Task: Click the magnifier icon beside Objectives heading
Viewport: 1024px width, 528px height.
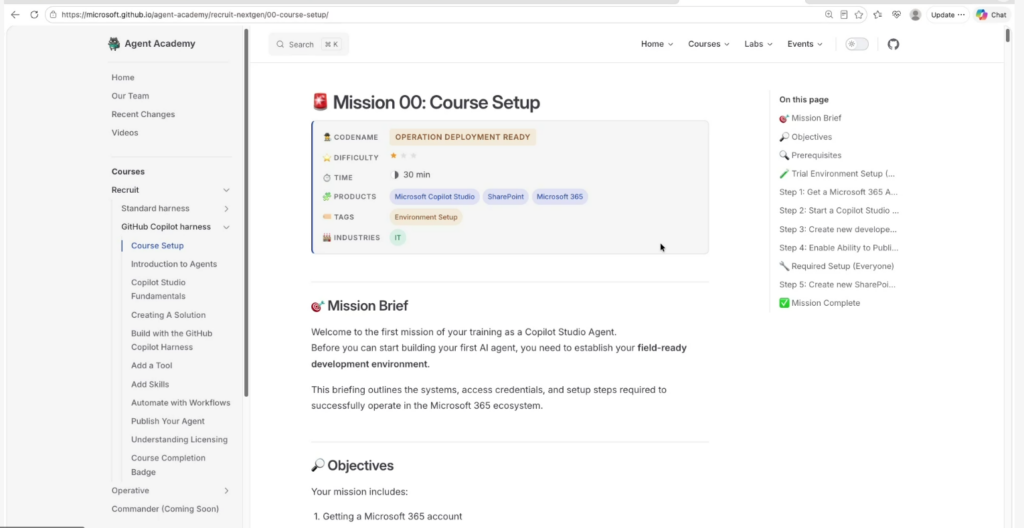Action: [317, 465]
